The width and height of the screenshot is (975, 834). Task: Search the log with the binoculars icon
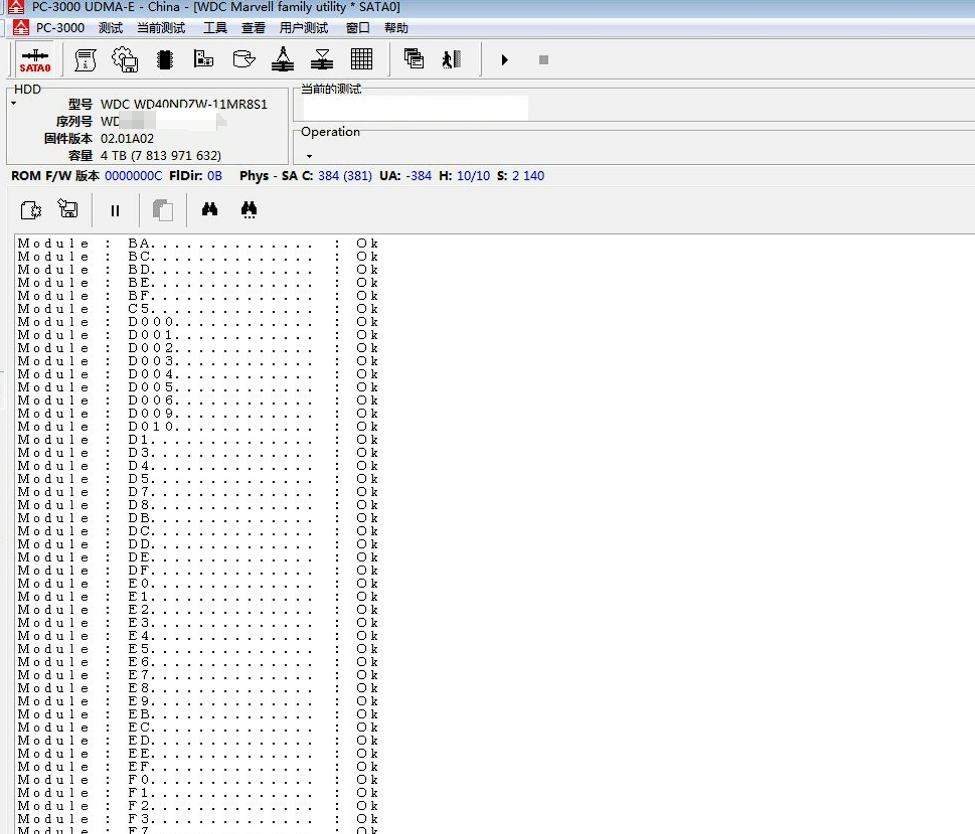210,209
